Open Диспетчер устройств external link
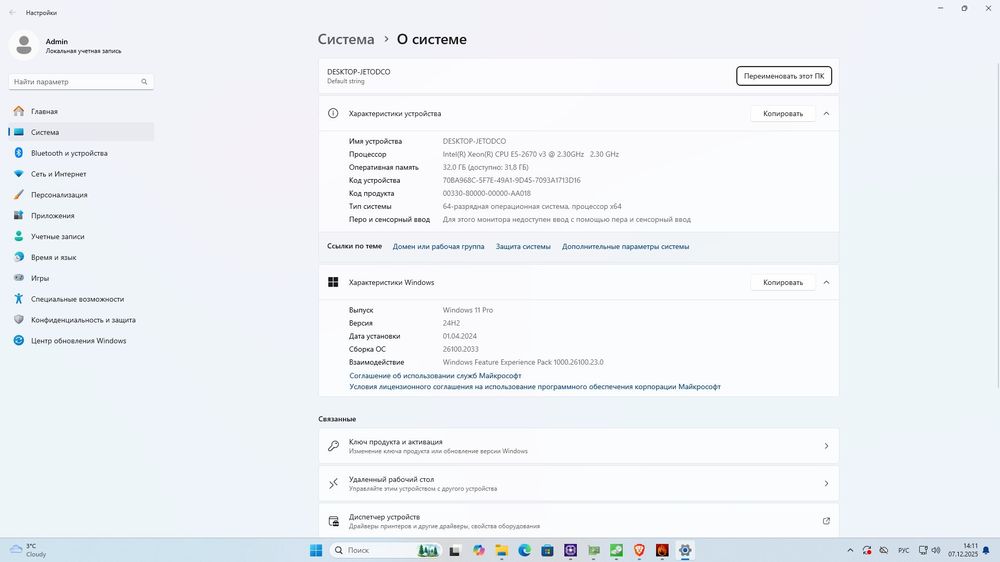Screen dimensions: 1000x562 tap(826, 521)
